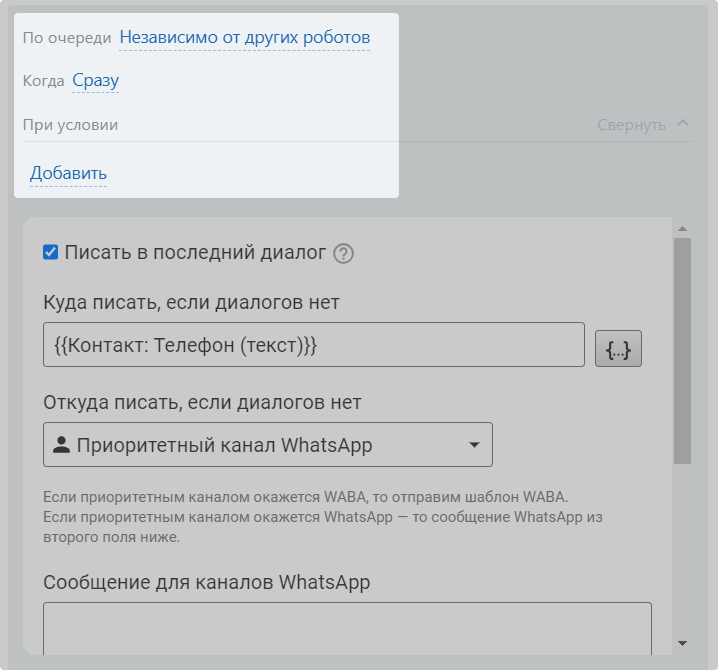Click the vertical scrollbar thumb
The width and height of the screenshot is (718, 670).
[682, 350]
